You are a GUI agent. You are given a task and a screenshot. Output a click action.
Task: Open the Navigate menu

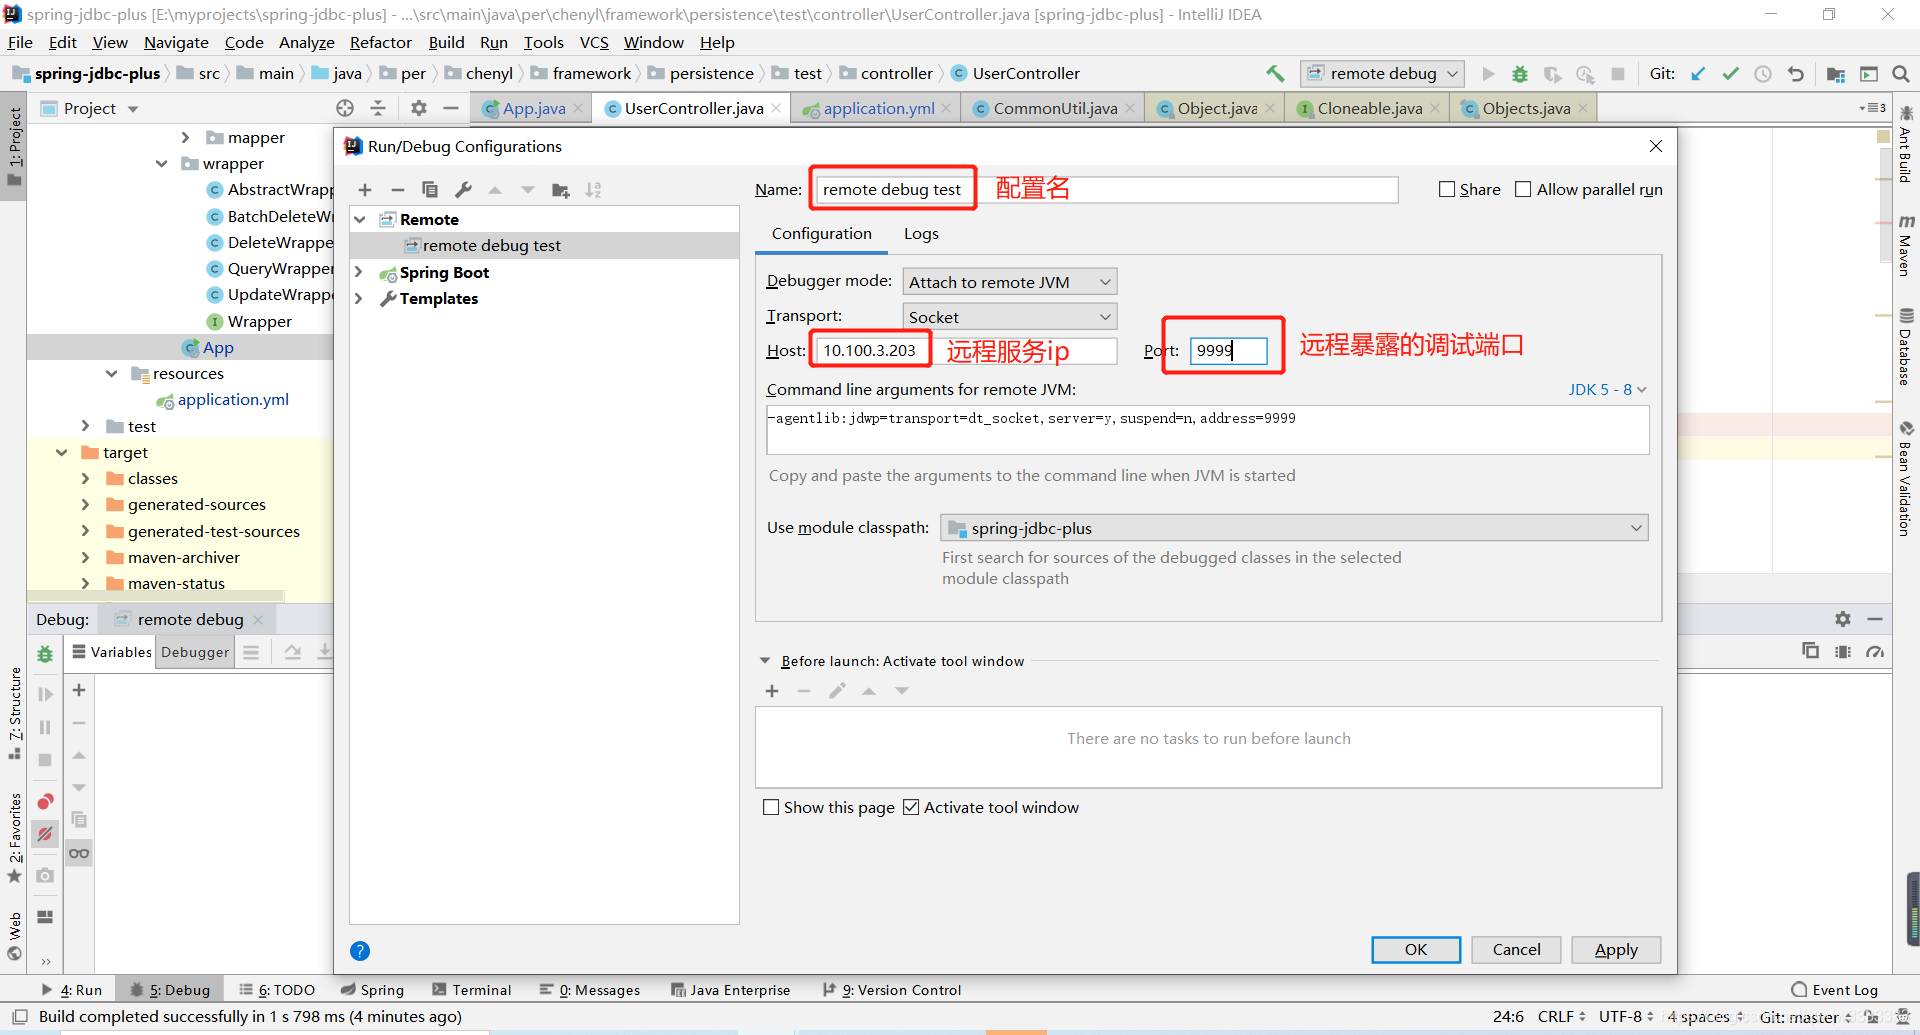(176, 42)
